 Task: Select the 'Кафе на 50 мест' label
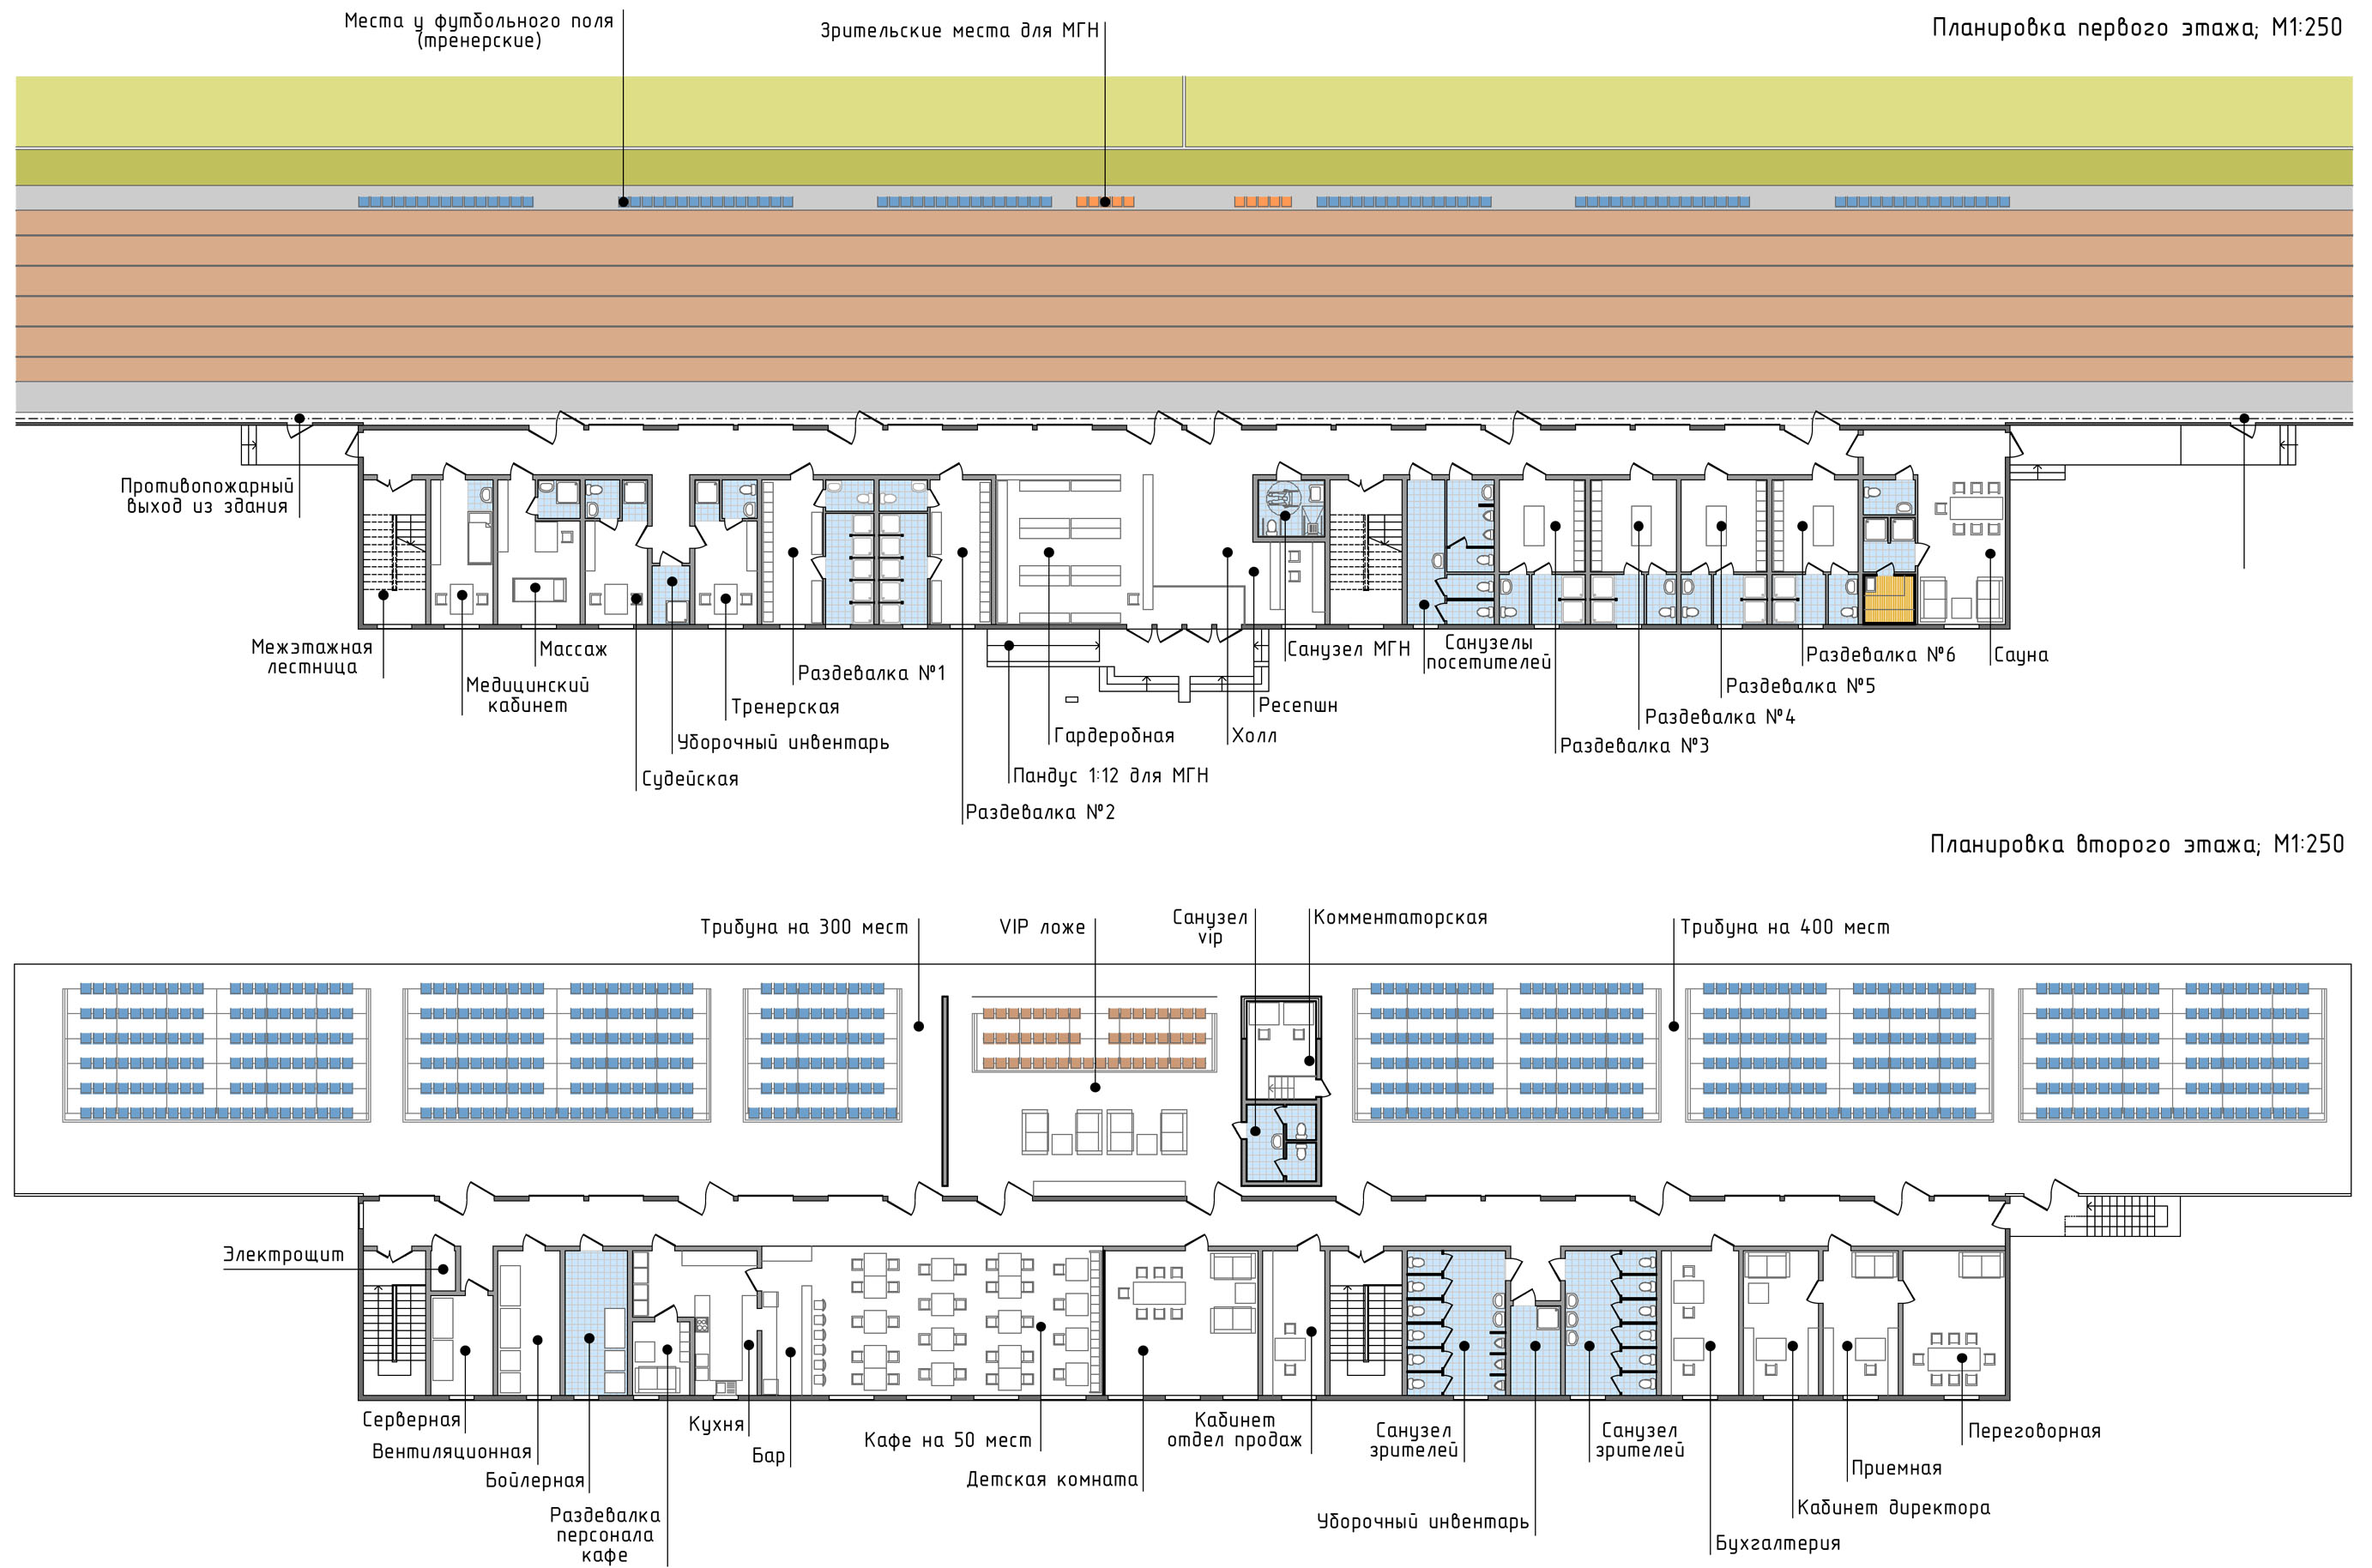948,1441
